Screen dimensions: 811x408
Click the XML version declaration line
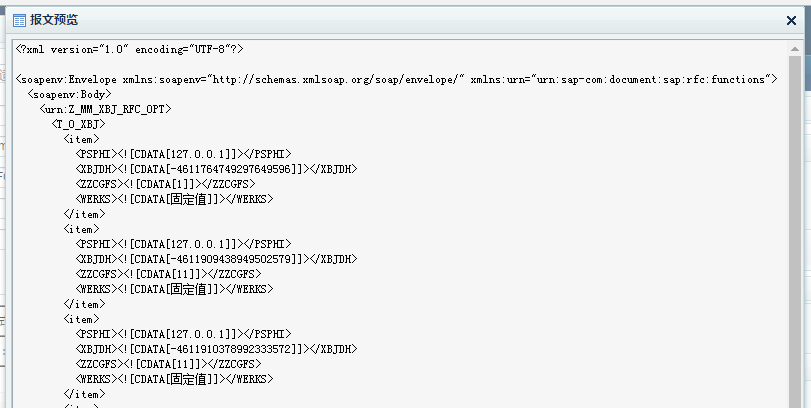coord(129,49)
